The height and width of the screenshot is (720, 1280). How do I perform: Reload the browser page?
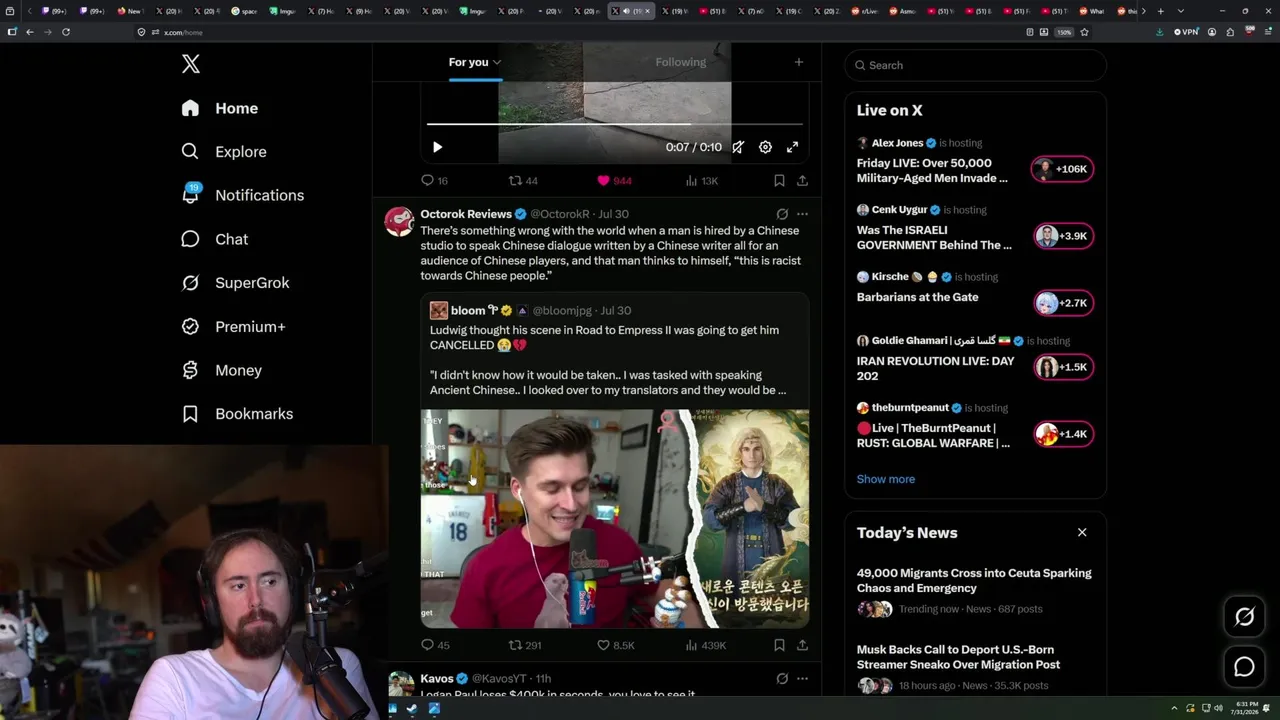pyautogui.click(x=66, y=32)
